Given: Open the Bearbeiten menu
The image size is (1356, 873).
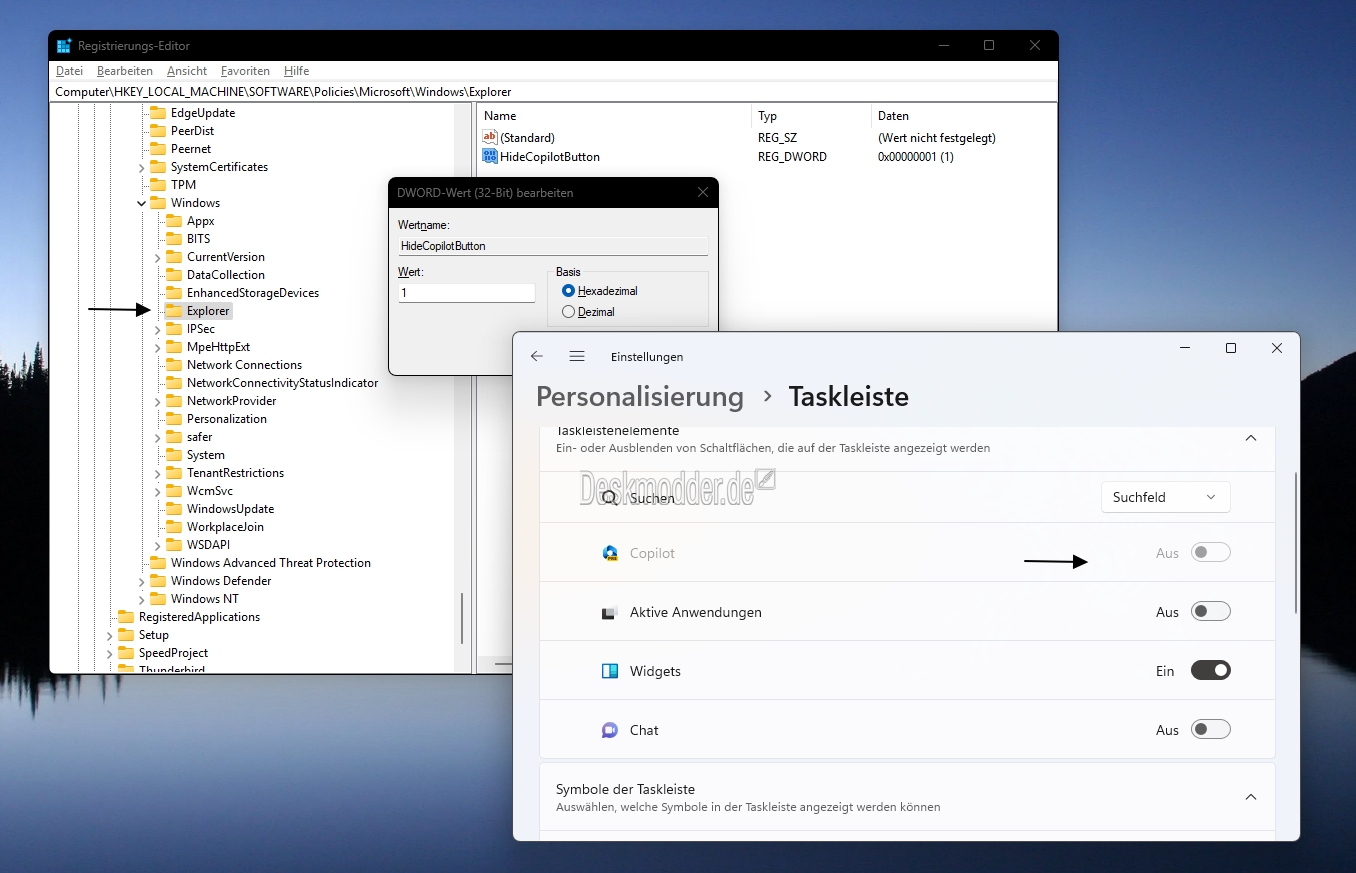Looking at the screenshot, I should 125,71.
